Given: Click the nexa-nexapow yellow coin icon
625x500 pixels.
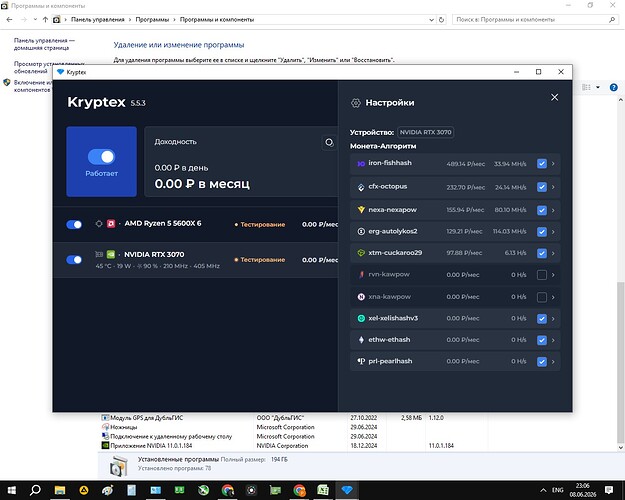Looking at the screenshot, I should 361,210.
